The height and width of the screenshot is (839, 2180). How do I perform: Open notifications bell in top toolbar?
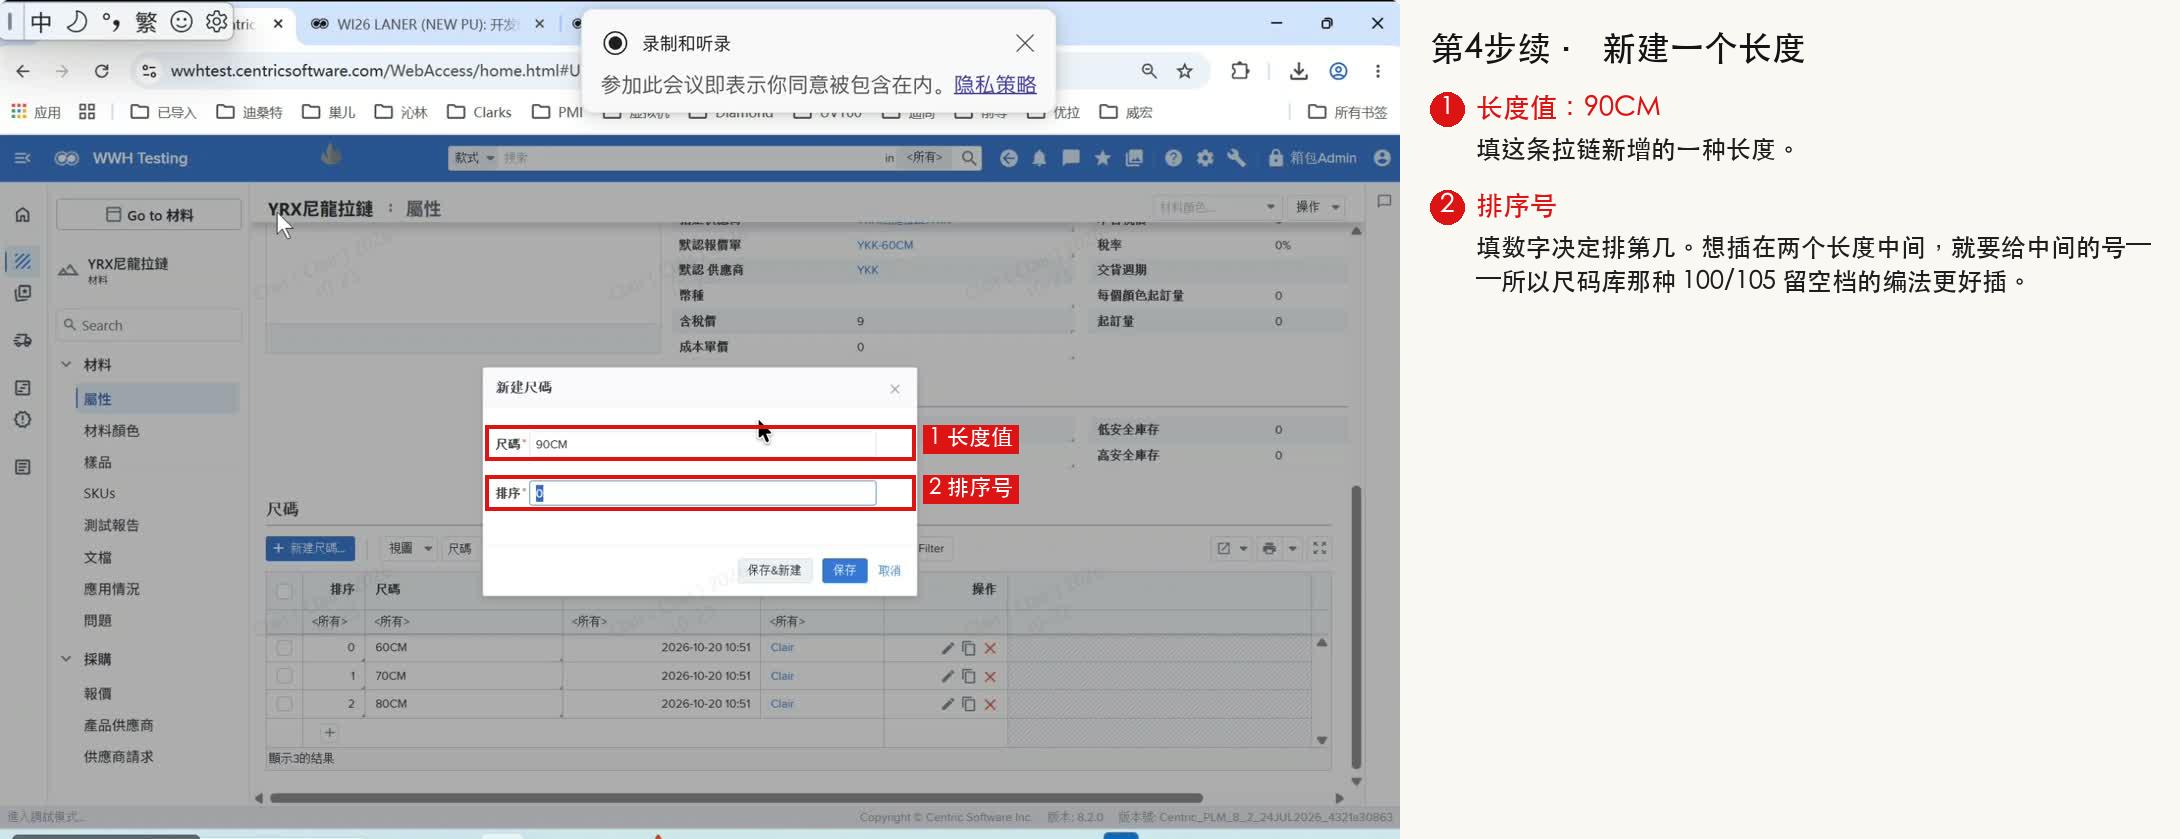click(x=1039, y=158)
